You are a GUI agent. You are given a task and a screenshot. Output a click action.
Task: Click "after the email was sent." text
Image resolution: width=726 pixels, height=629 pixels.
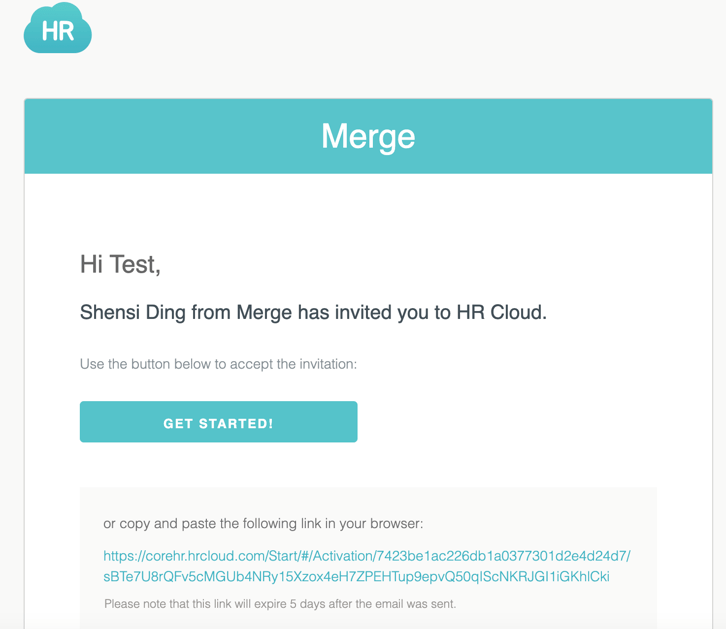pyautogui.click(x=392, y=604)
